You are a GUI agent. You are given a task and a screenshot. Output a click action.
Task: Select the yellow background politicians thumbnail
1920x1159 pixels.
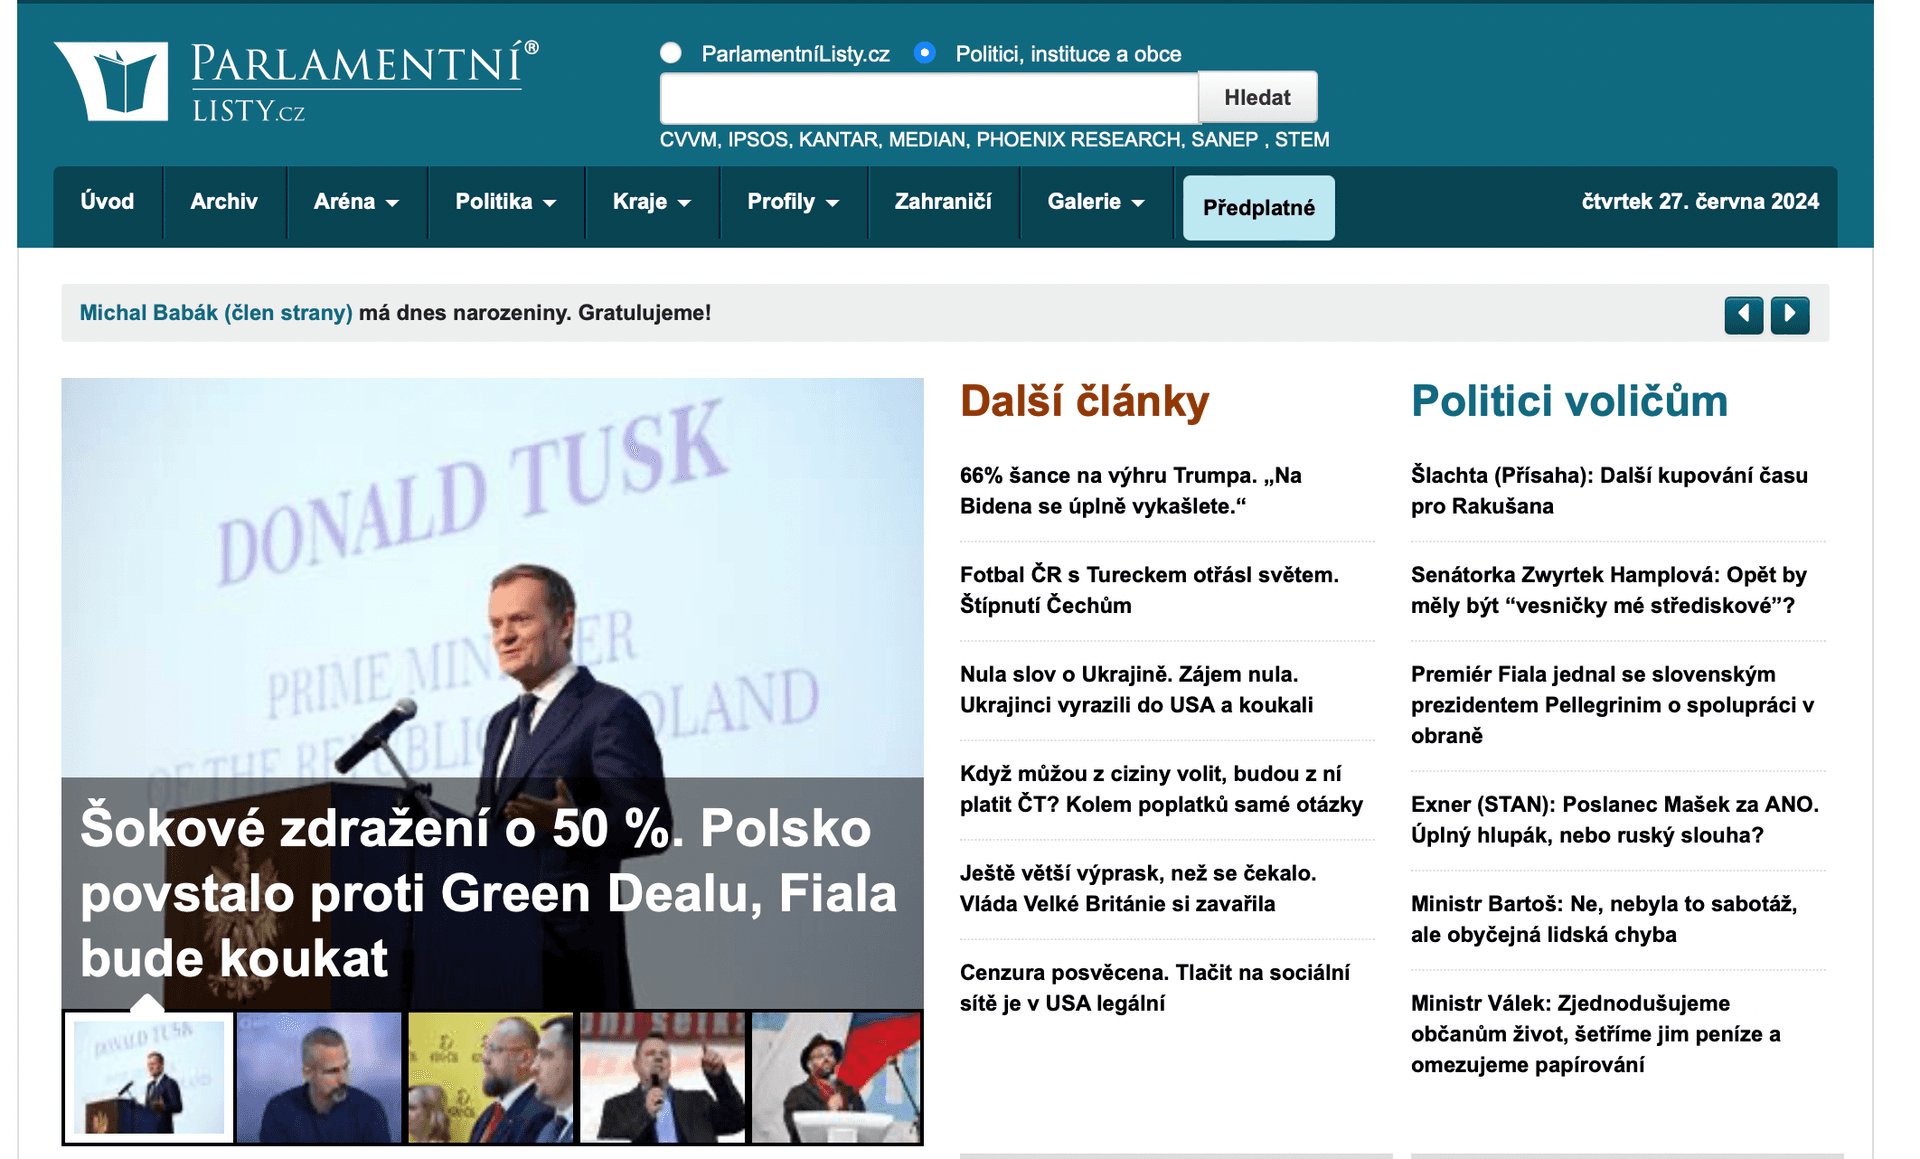coord(490,1077)
